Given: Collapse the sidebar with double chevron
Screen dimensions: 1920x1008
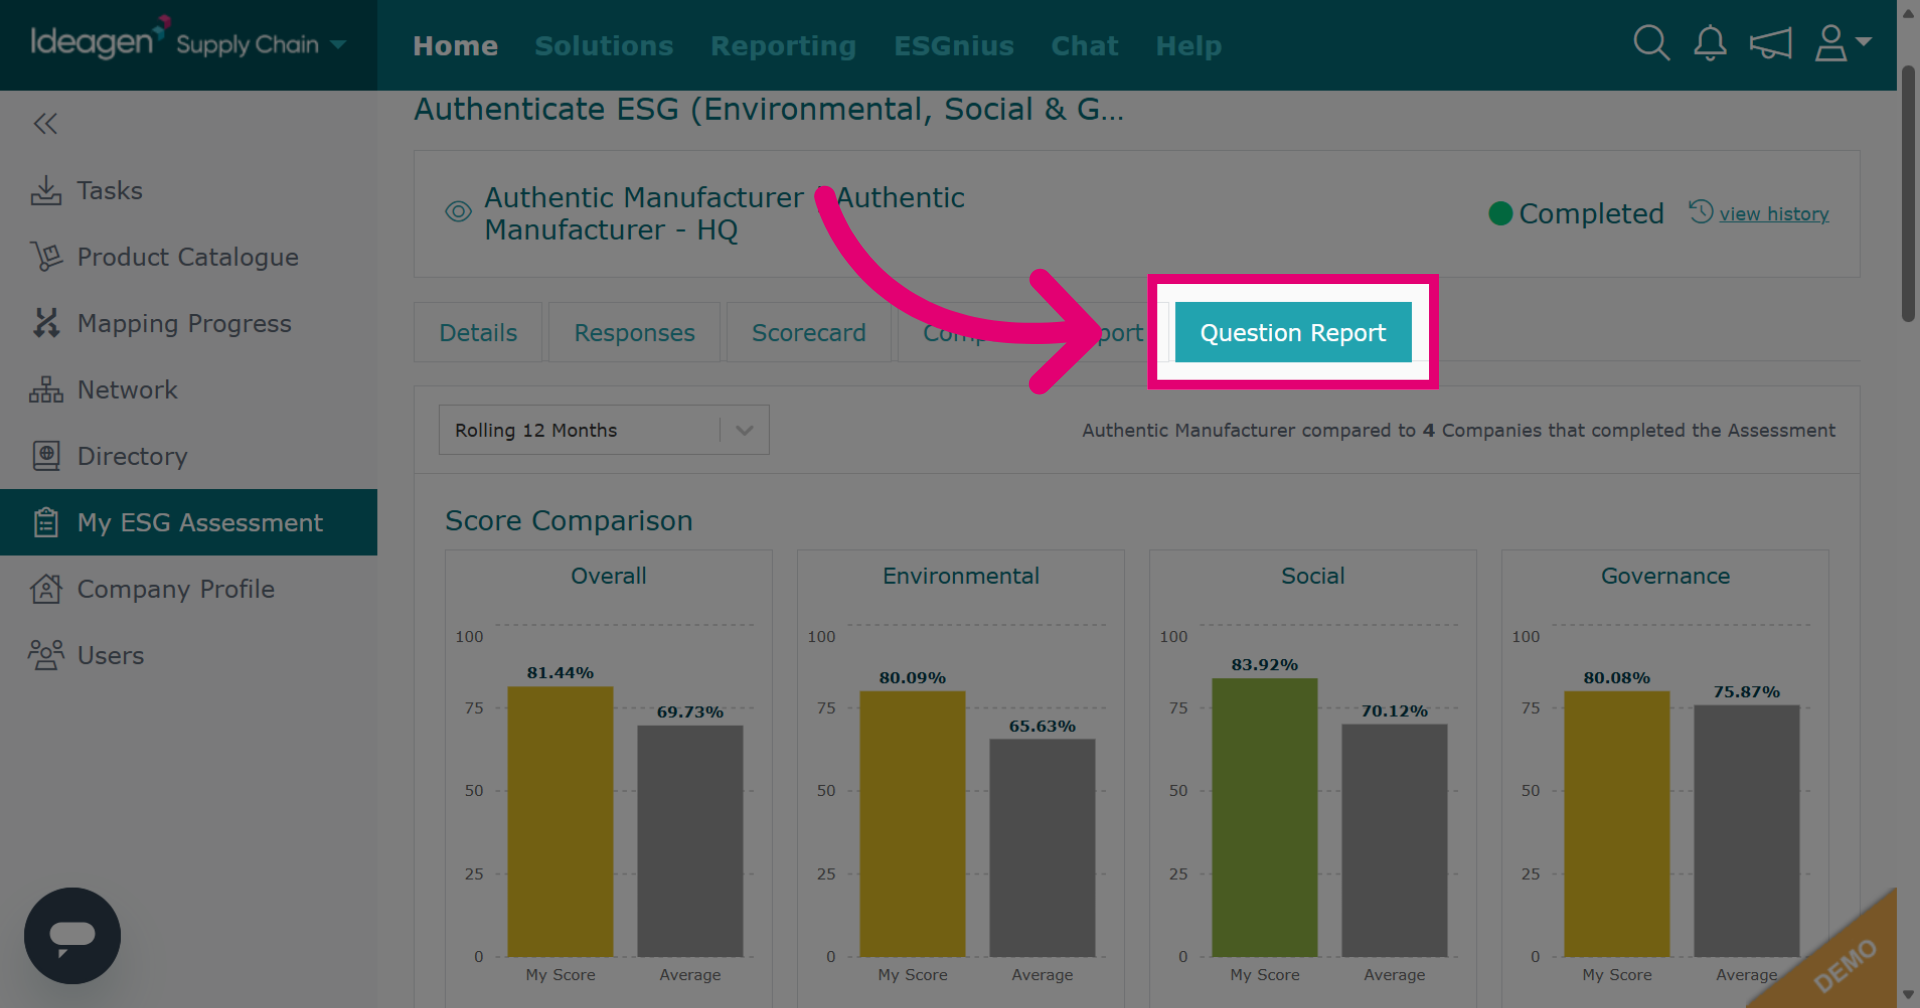Looking at the screenshot, I should 45,124.
